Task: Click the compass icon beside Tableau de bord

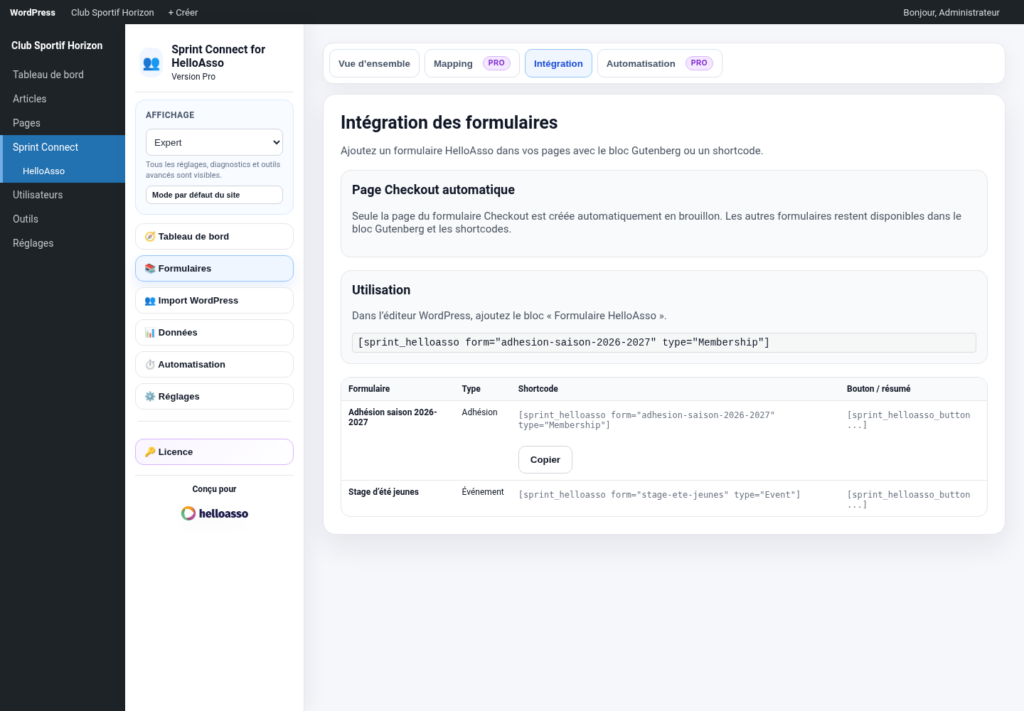Action: (150, 236)
